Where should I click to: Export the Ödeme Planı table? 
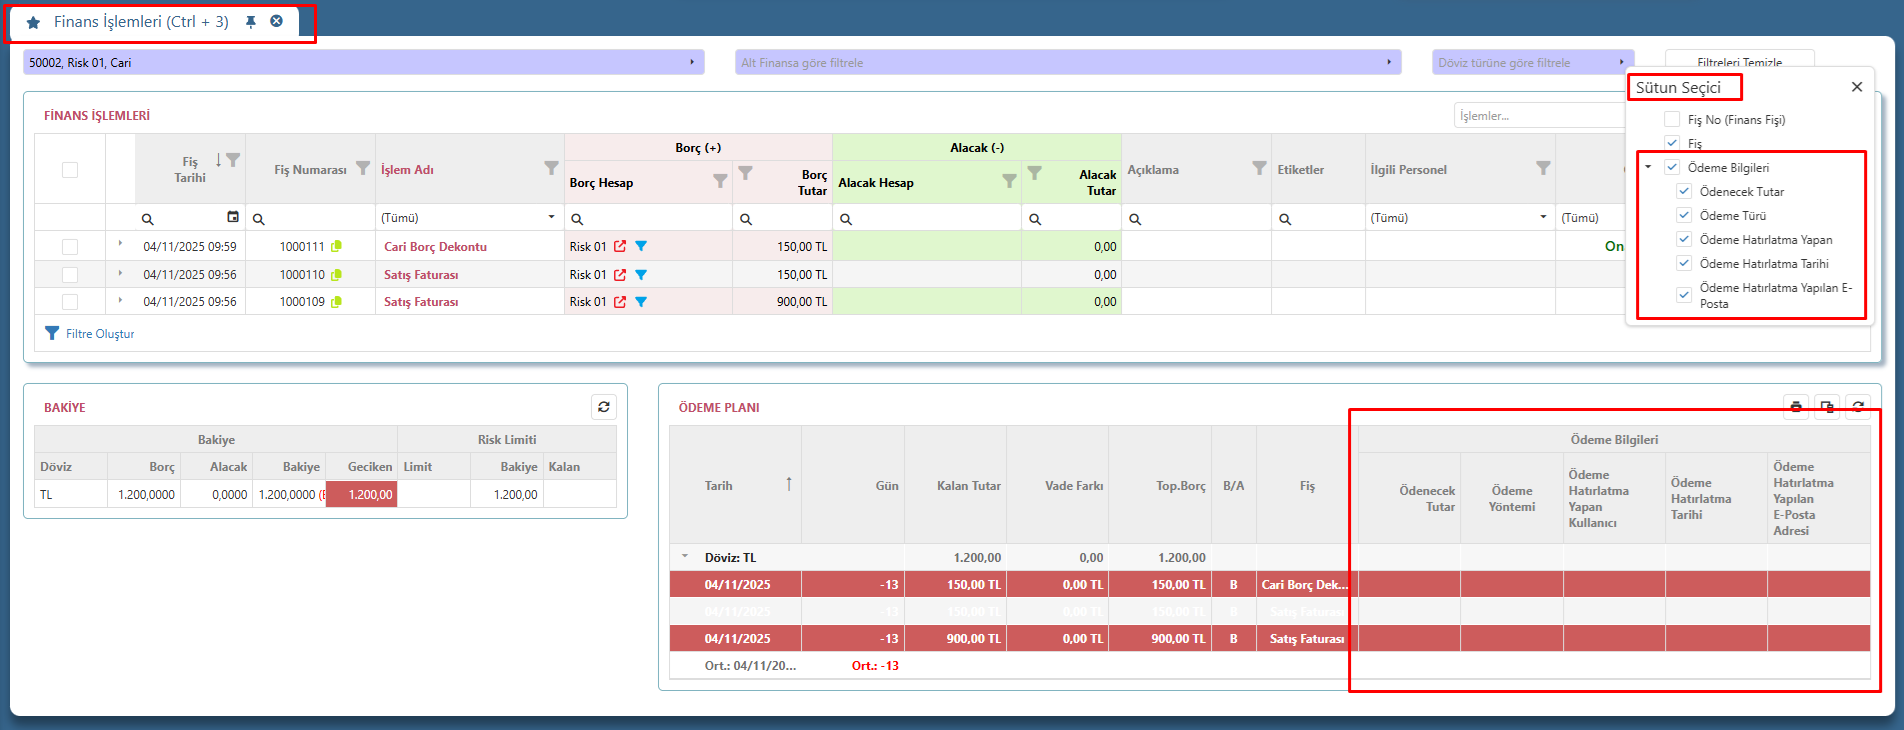(x=1827, y=406)
